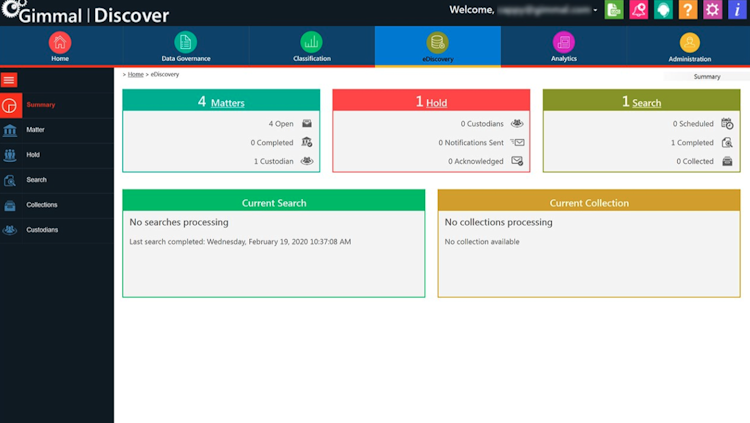750x423 pixels.
Task: Click the green document icon in header
Action: click(x=614, y=10)
